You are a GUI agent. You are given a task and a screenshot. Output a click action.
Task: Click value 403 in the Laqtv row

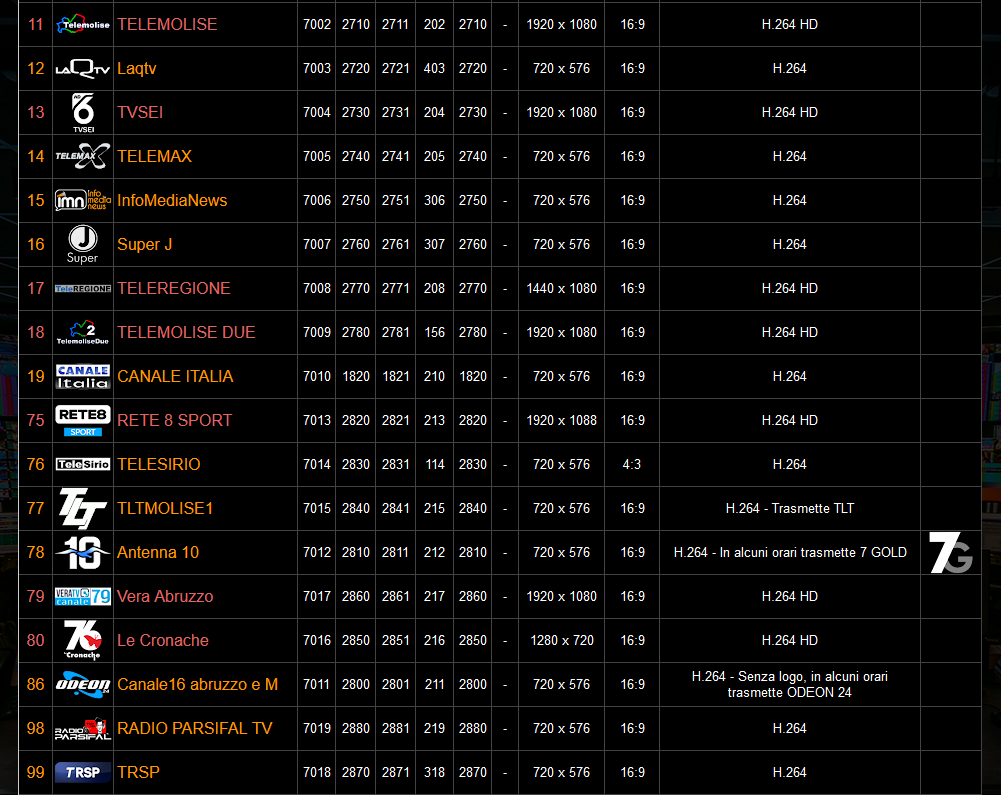434,68
